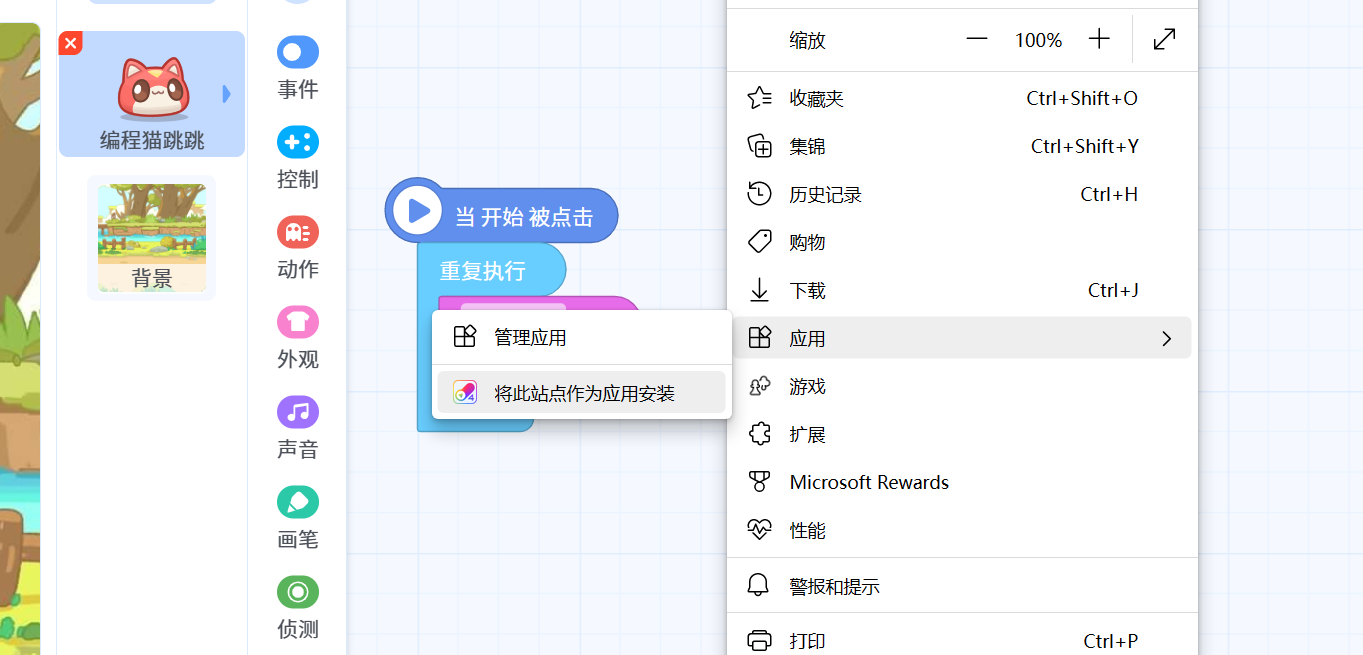Expand sprite options arrow beside 编程猫跳跳
The image size is (1363, 655).
click(227, 94)
